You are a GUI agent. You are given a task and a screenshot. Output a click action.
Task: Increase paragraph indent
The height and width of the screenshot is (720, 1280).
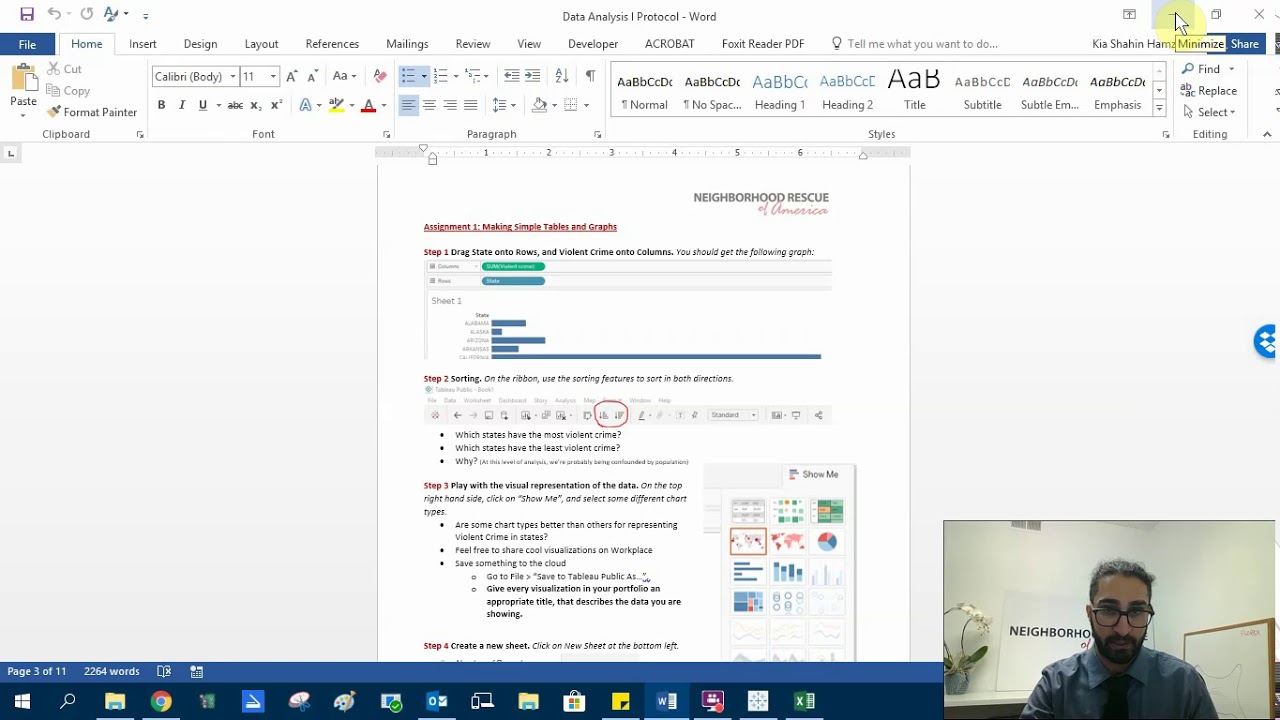click(533, 76)
